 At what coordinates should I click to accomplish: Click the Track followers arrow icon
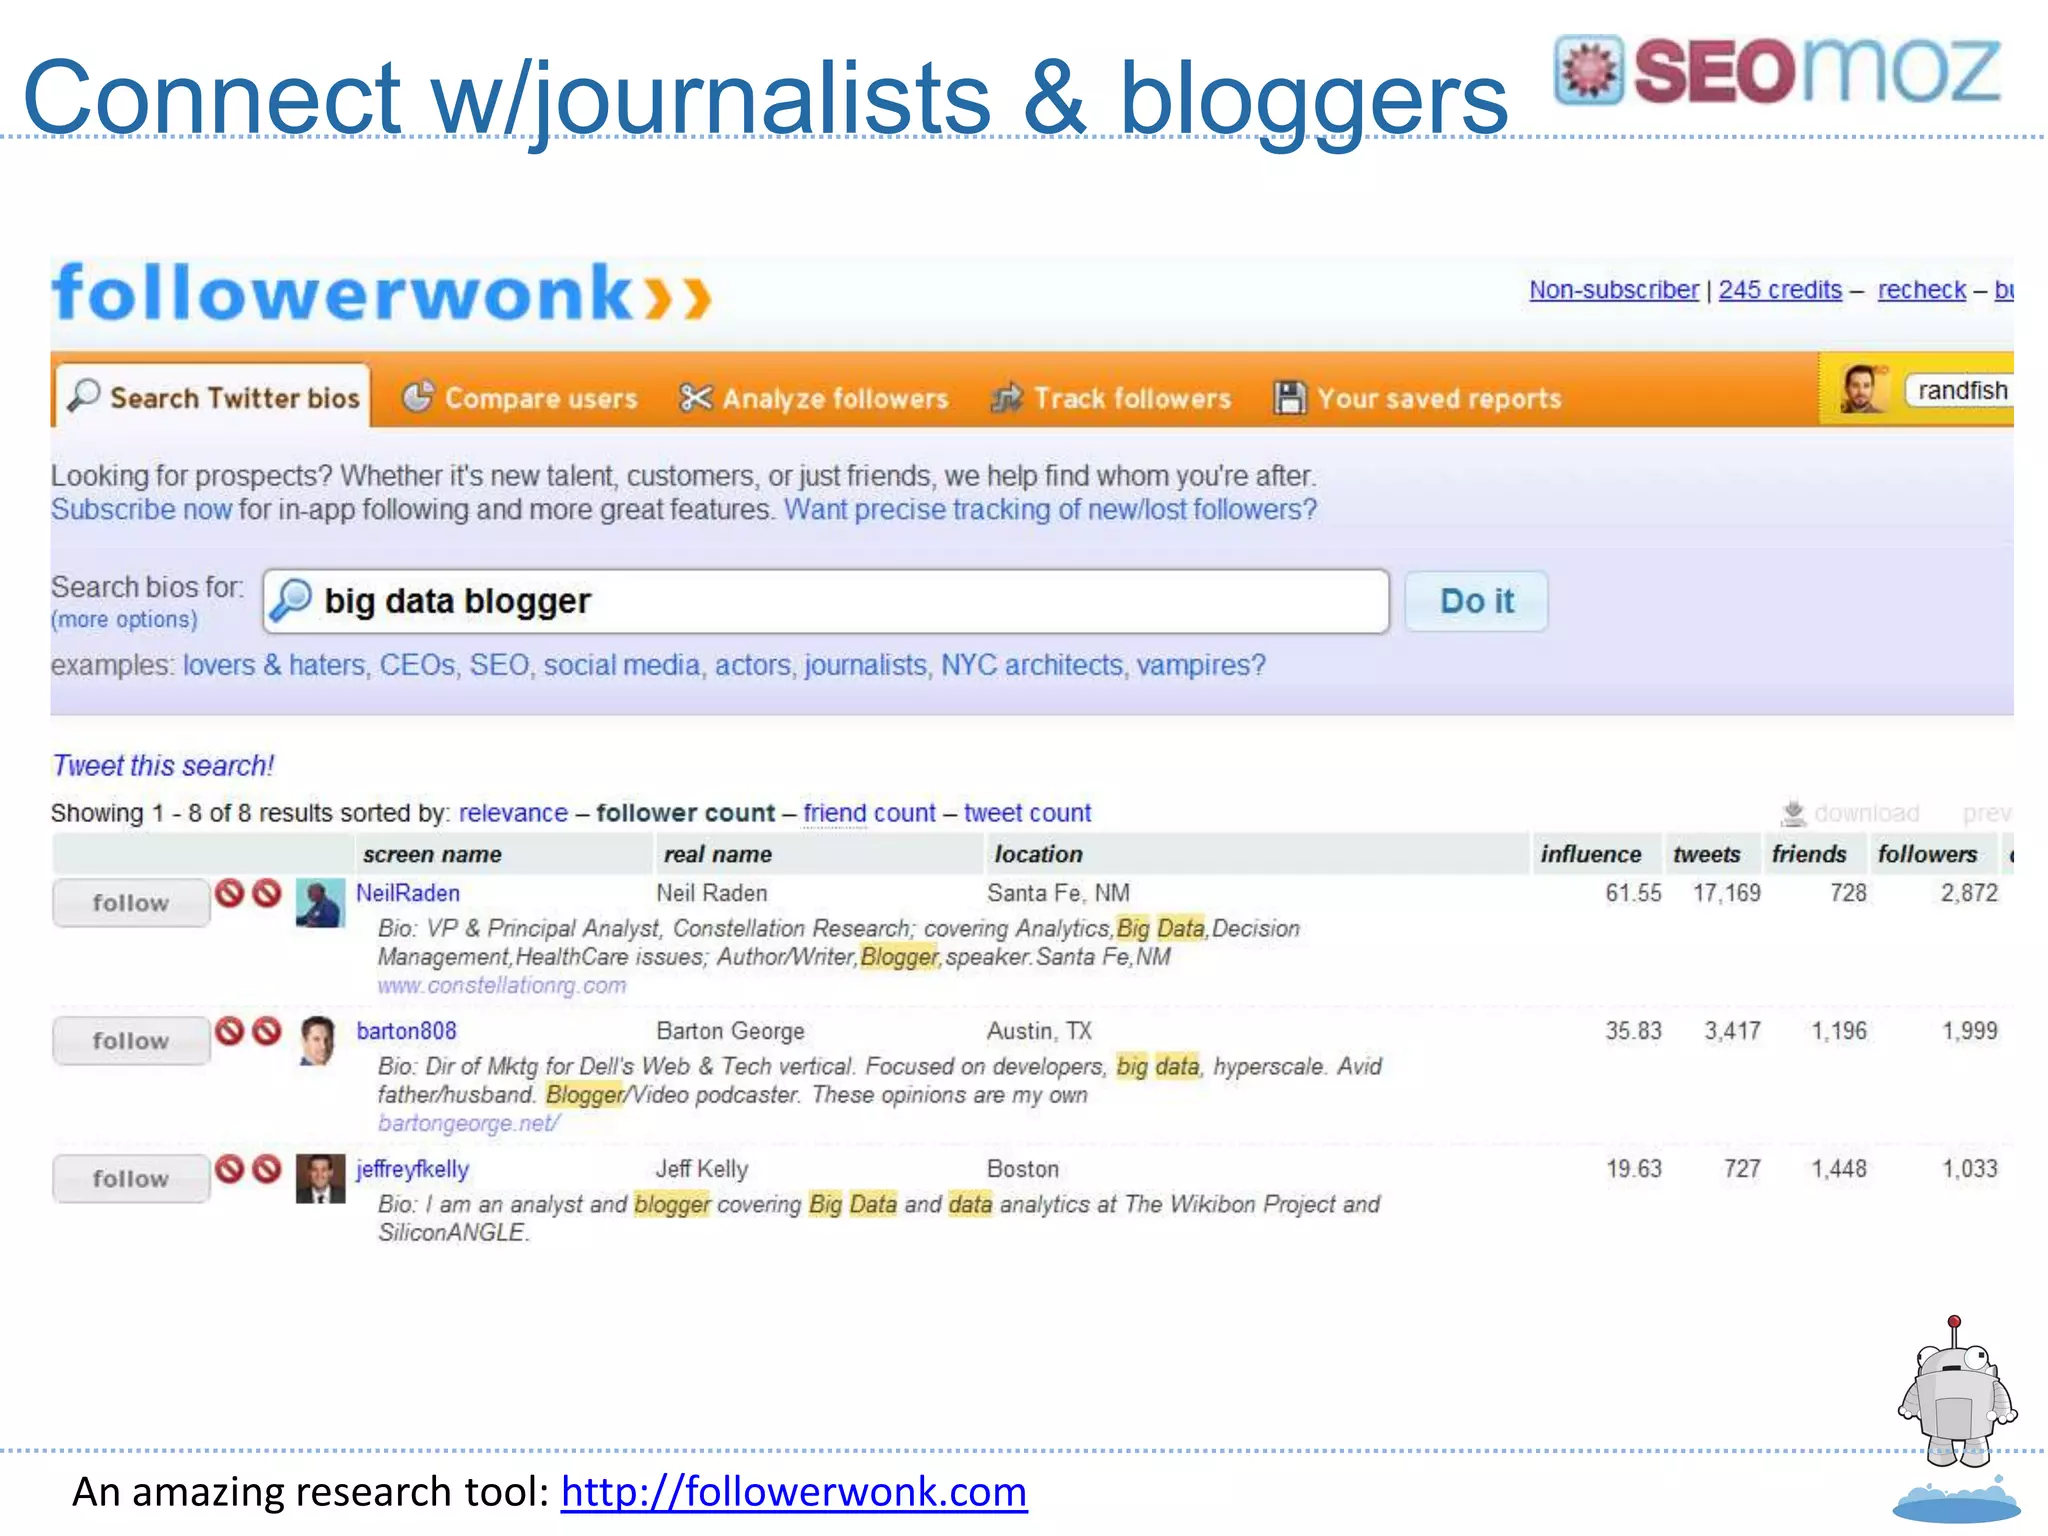[1007, 398]
